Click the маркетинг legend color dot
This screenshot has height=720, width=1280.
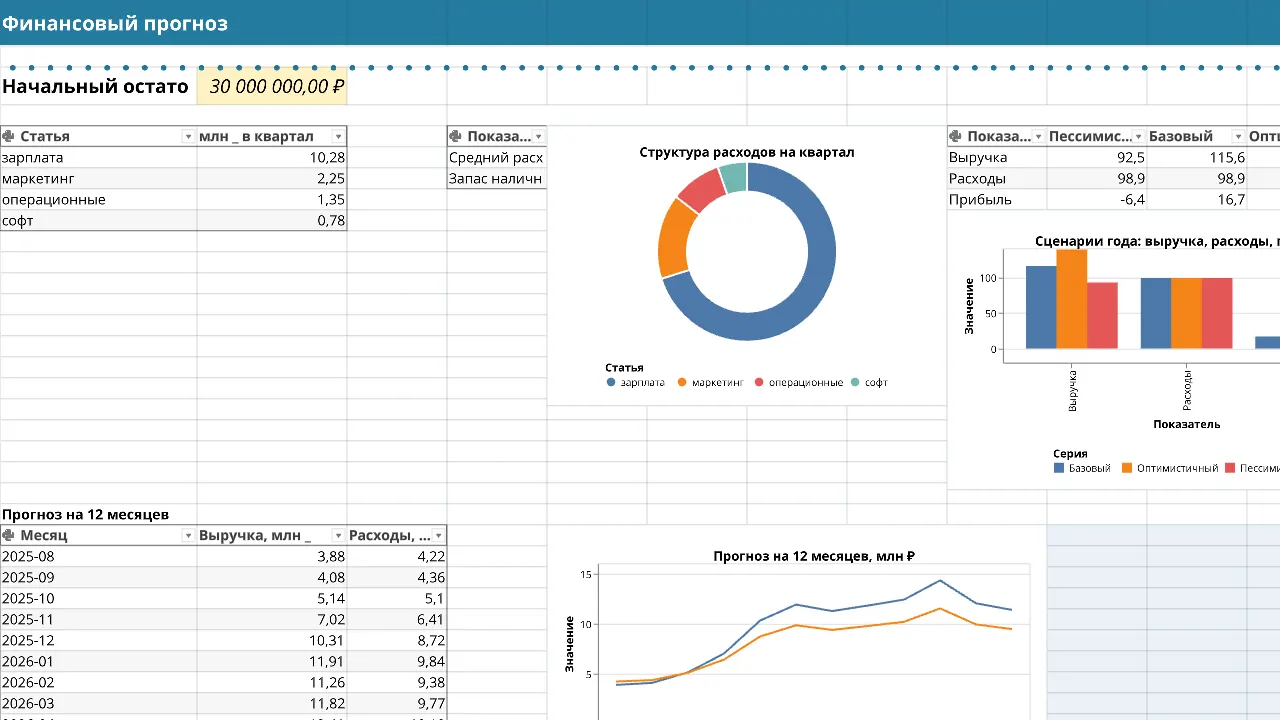coord(683,382)
